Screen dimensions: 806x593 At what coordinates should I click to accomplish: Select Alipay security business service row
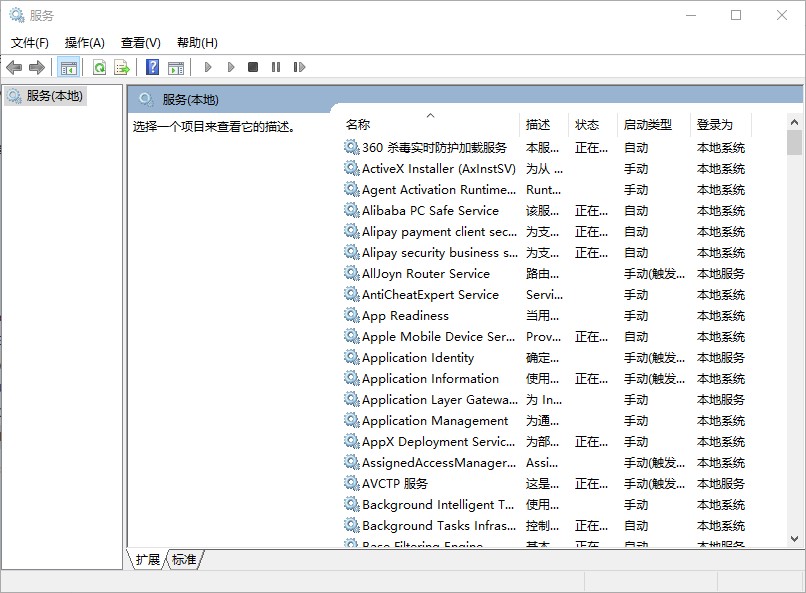point(545,253)
